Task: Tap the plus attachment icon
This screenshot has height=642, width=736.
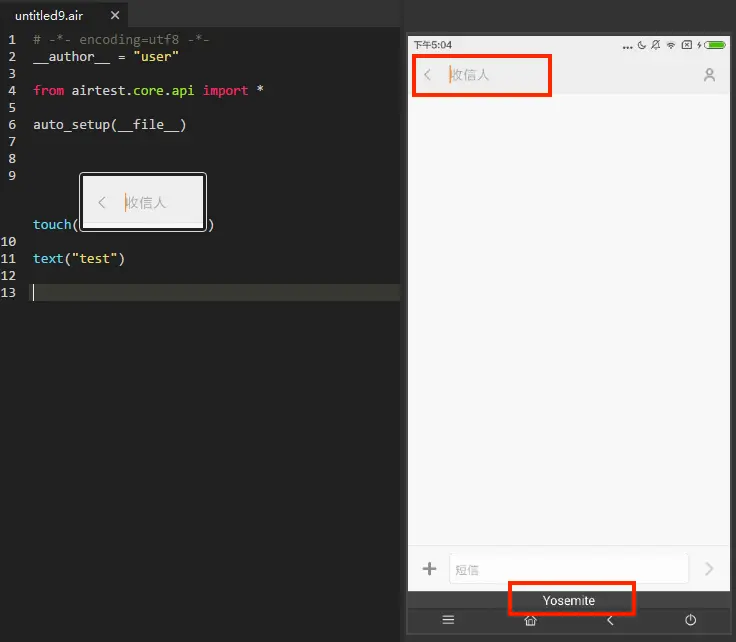Action: coord(429,569)
